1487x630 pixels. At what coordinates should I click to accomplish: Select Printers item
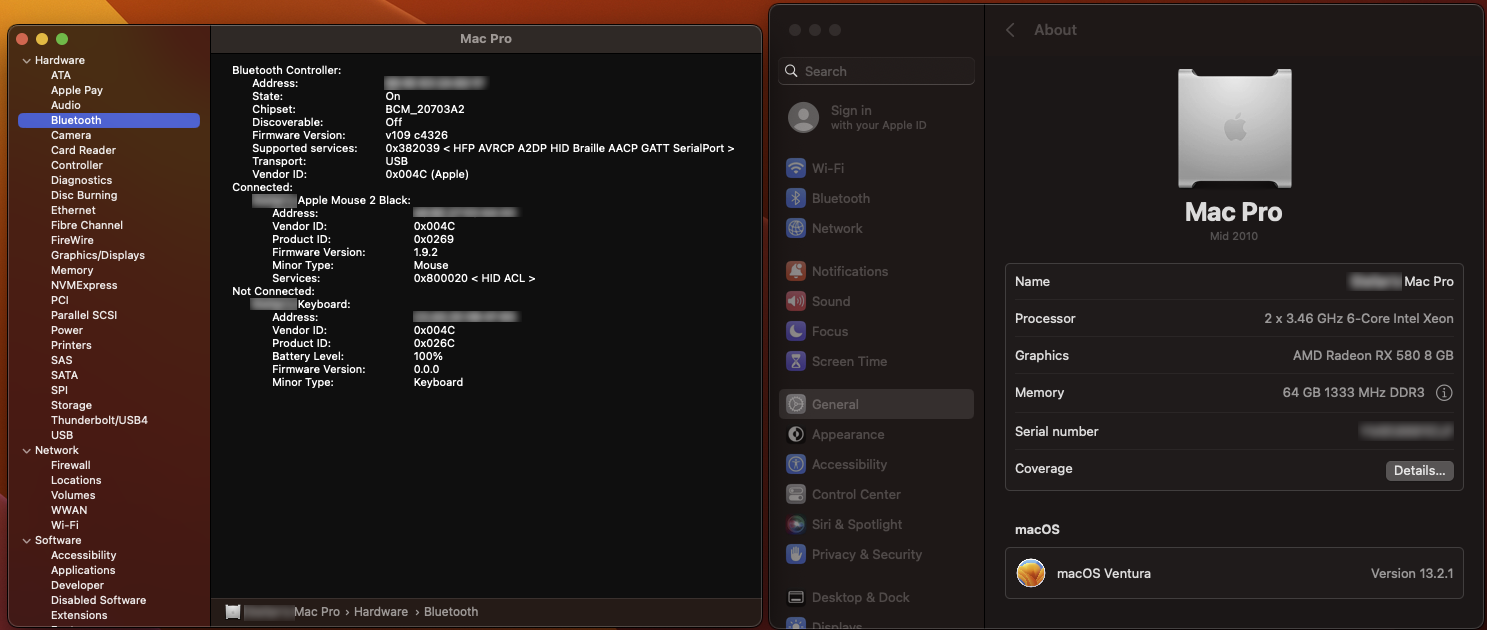point(71,345)
